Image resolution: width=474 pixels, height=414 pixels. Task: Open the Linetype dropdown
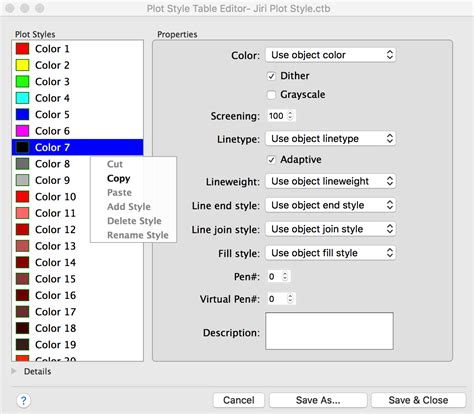pyautogui.click(x=330, y=139)
